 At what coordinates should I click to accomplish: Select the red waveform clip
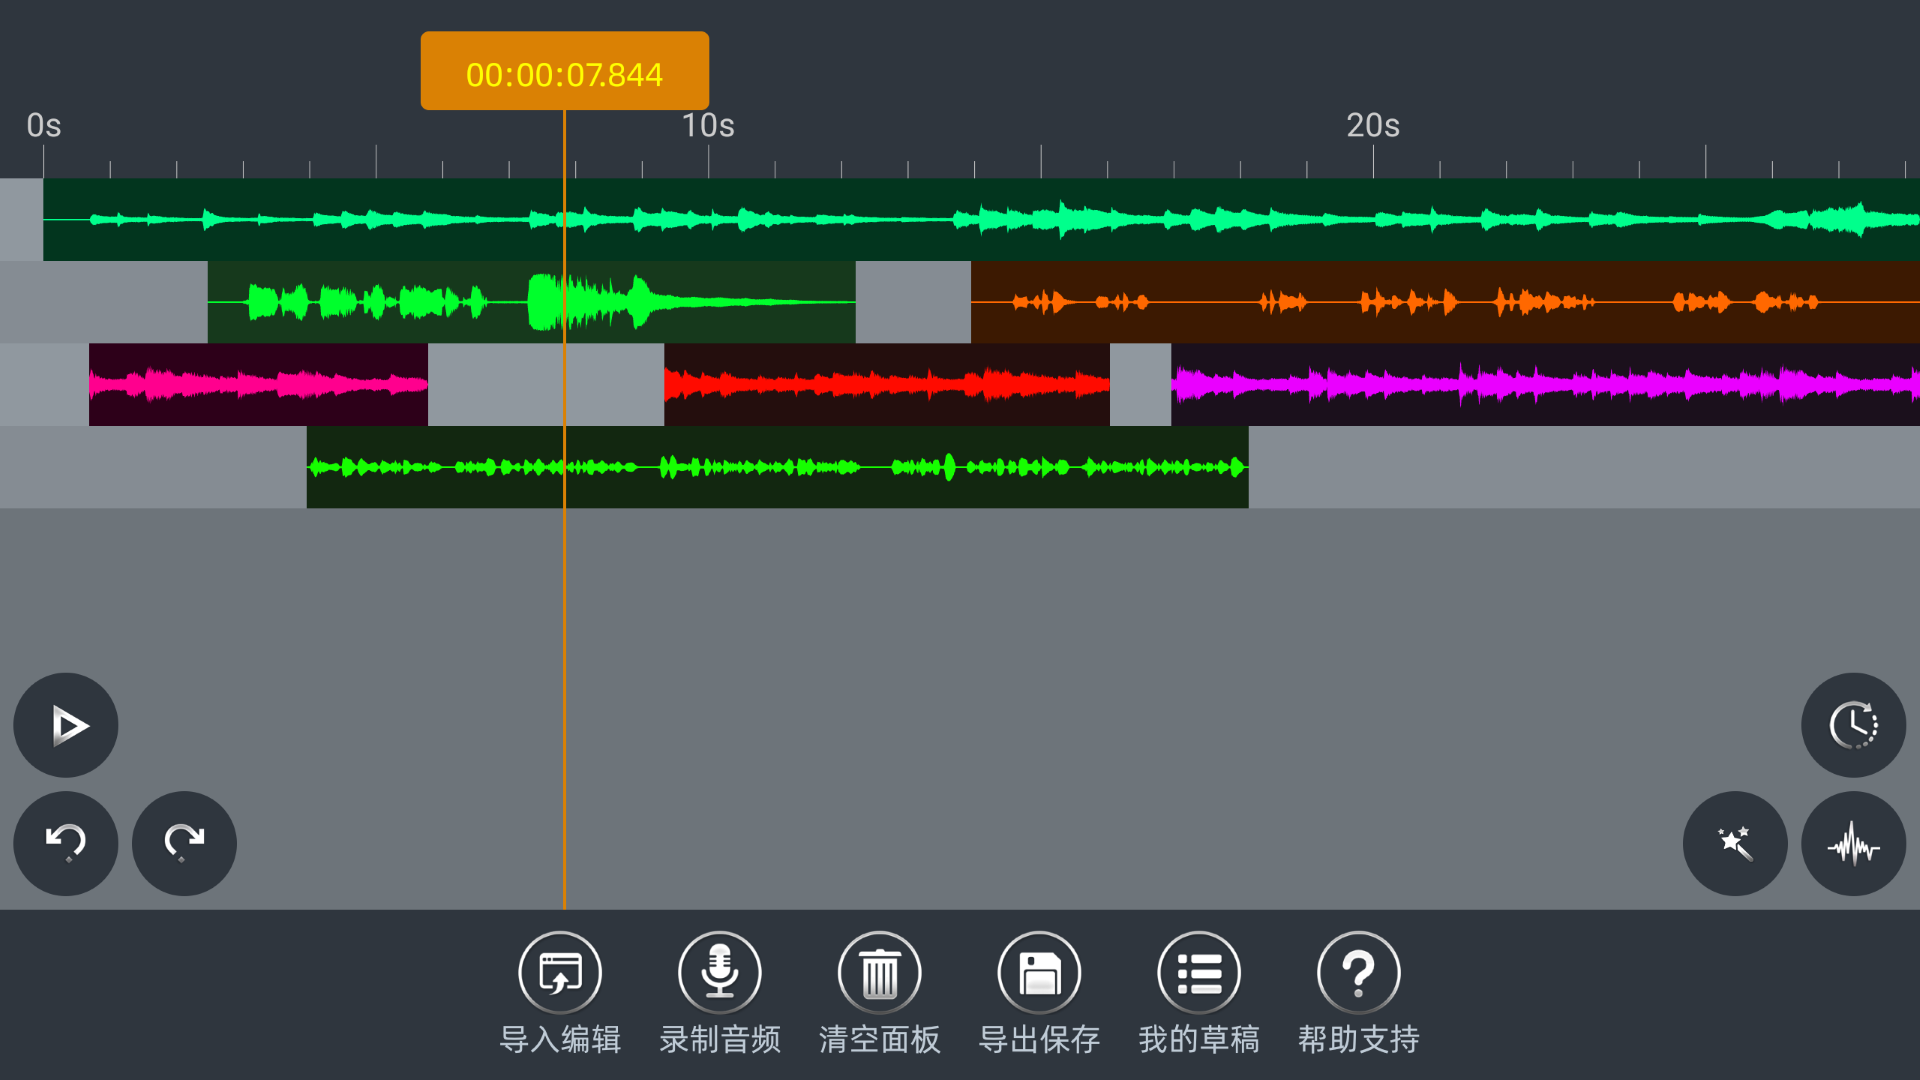click(886, 384)
